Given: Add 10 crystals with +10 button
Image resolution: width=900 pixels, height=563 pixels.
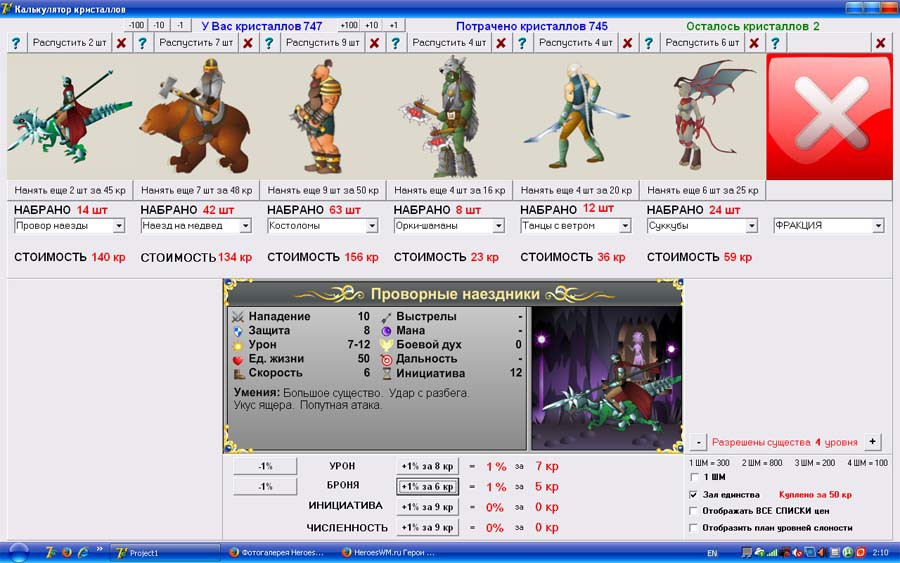Looking at the screenshot, I should click(x=371, y=25).
